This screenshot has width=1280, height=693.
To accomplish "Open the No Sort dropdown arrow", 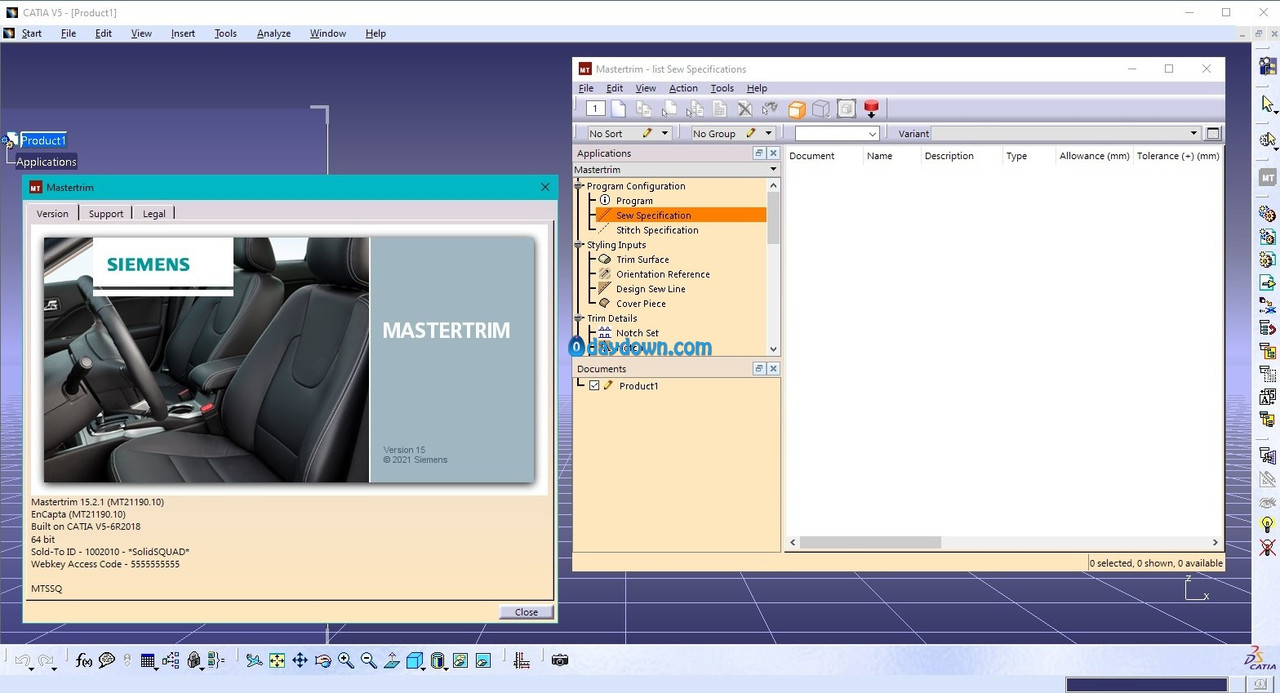I will click(x=664, y=133).
